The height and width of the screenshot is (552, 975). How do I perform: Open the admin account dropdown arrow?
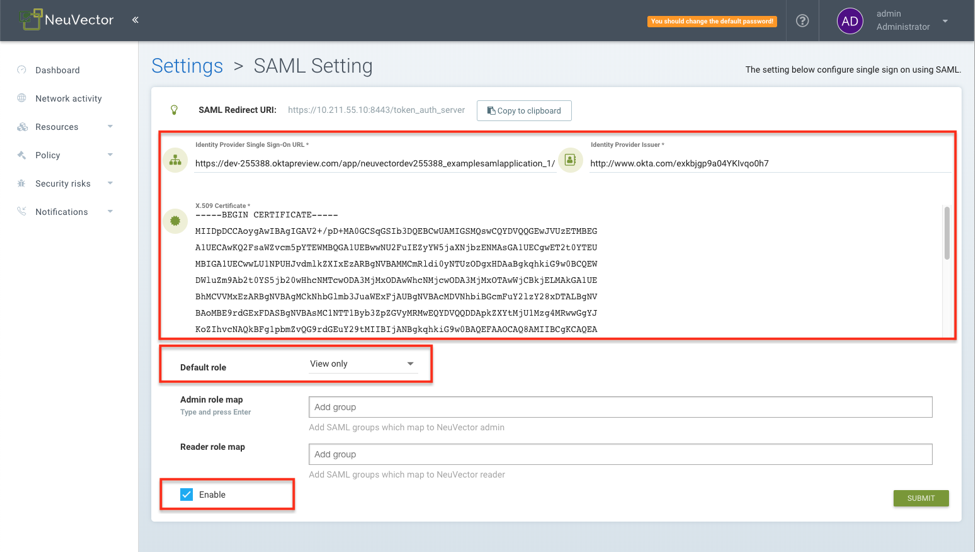point(945,21)
